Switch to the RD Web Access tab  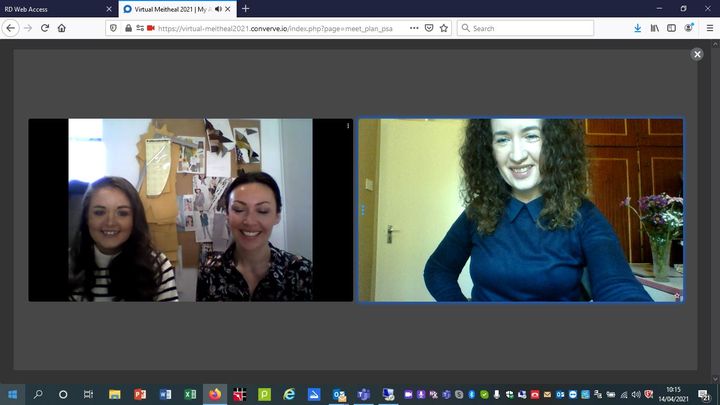[x=50, y=8]
